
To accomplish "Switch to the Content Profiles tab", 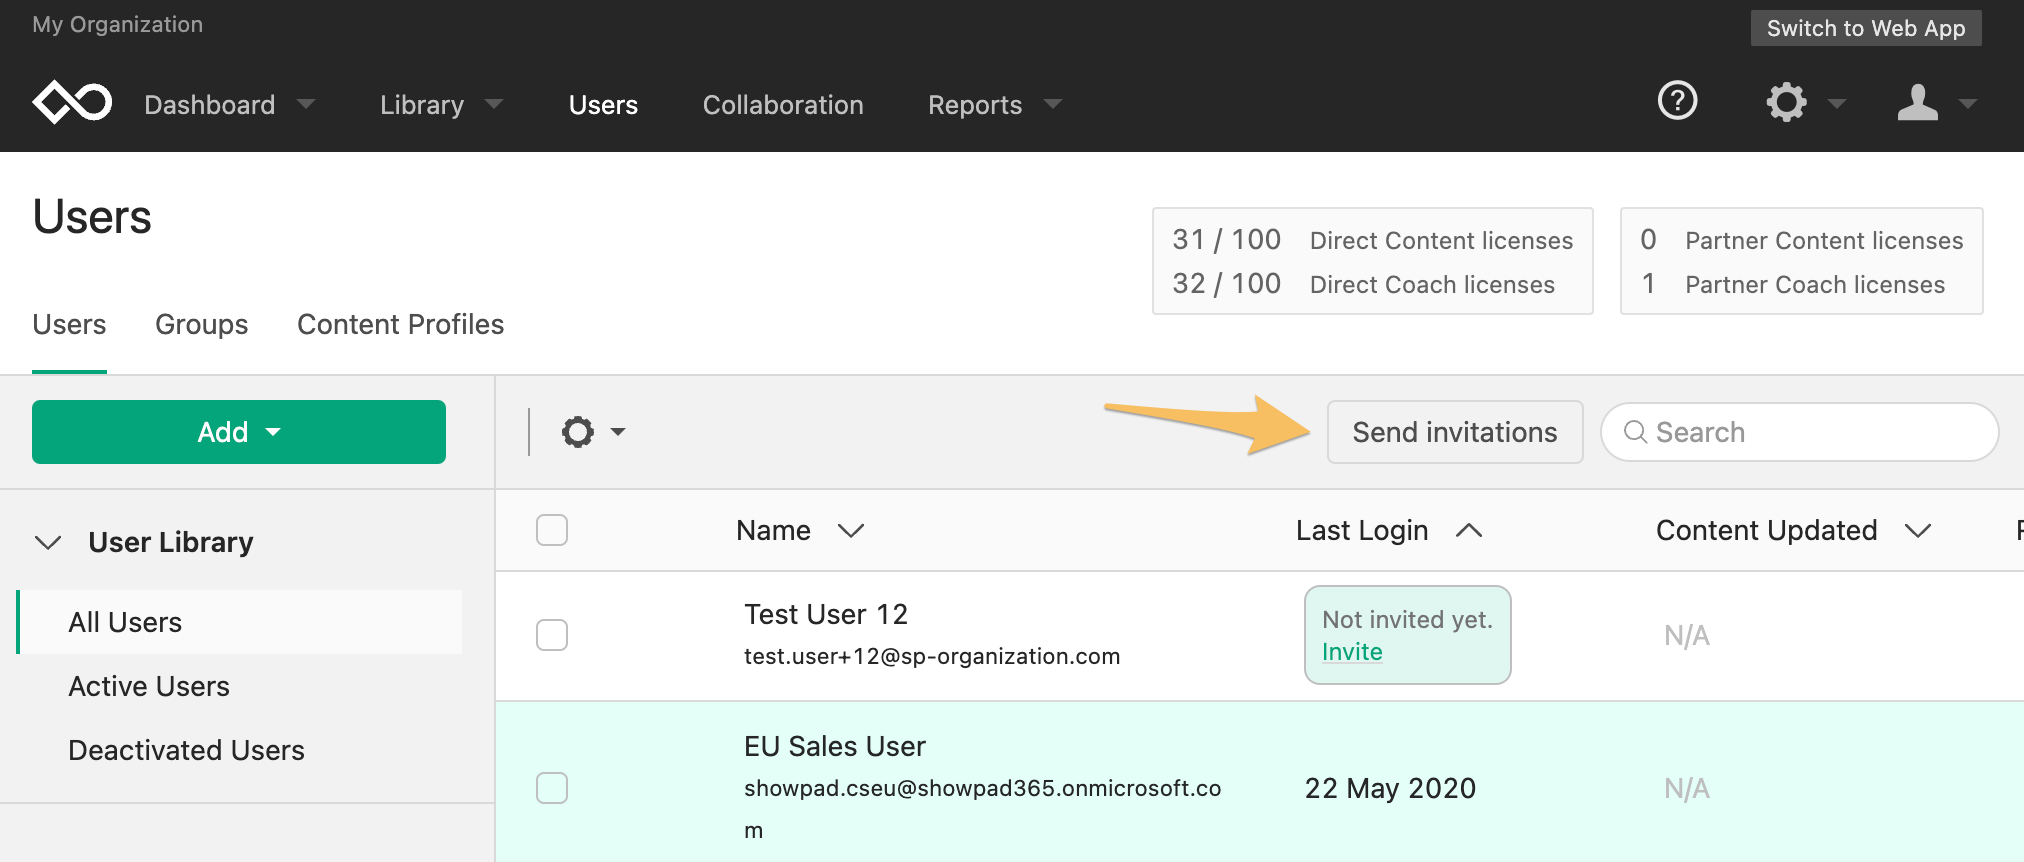I will tap(400, 324).
